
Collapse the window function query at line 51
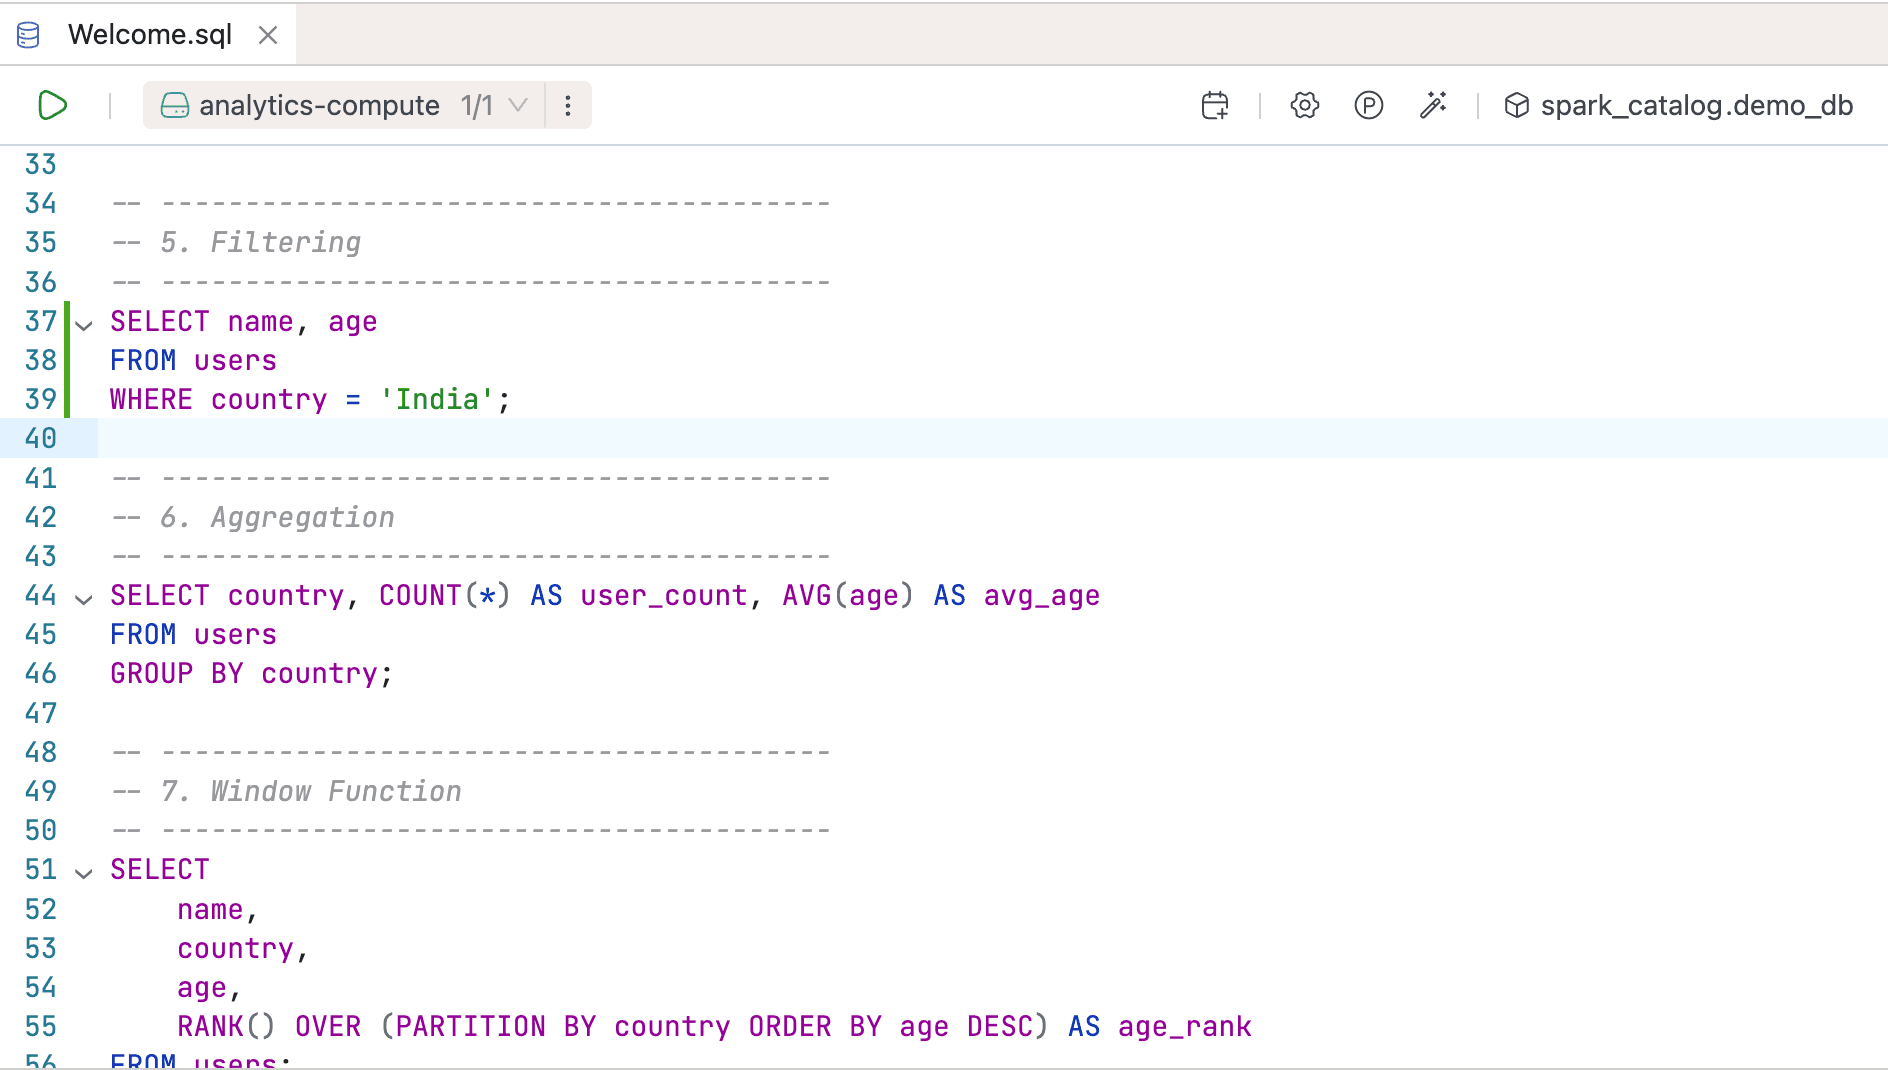click(83, 872)
